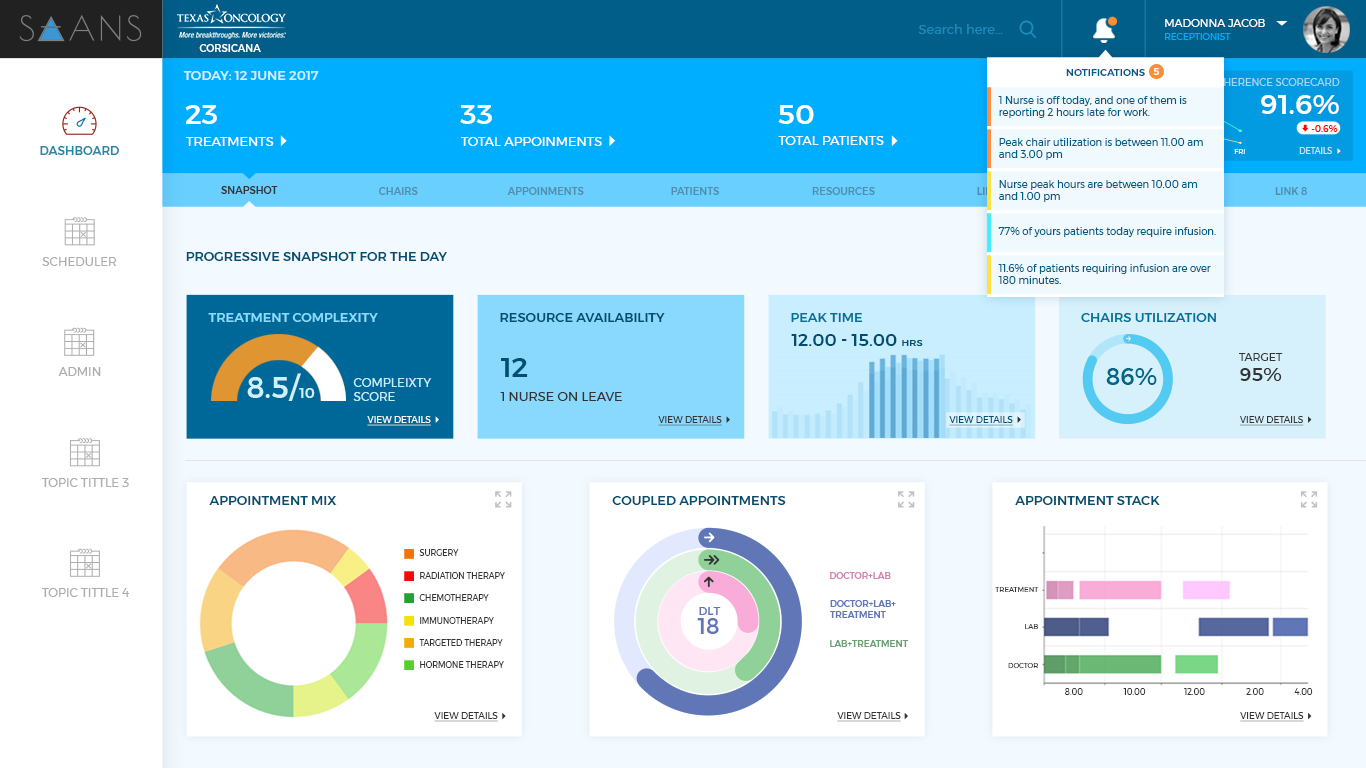This screenshot has height=768, width=1366.
Task: Open the Scheduler calendar icon
Action: (x=79, y=232)
